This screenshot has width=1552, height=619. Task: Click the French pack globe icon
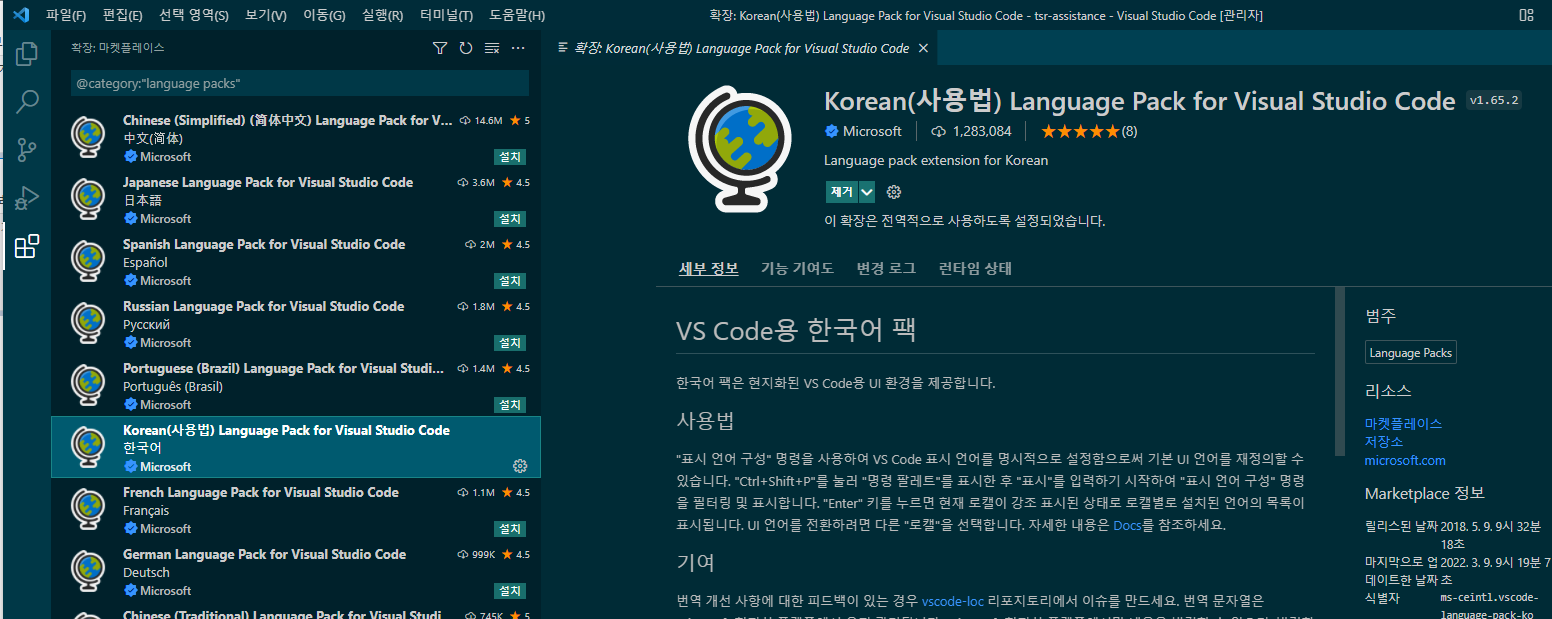88,510
